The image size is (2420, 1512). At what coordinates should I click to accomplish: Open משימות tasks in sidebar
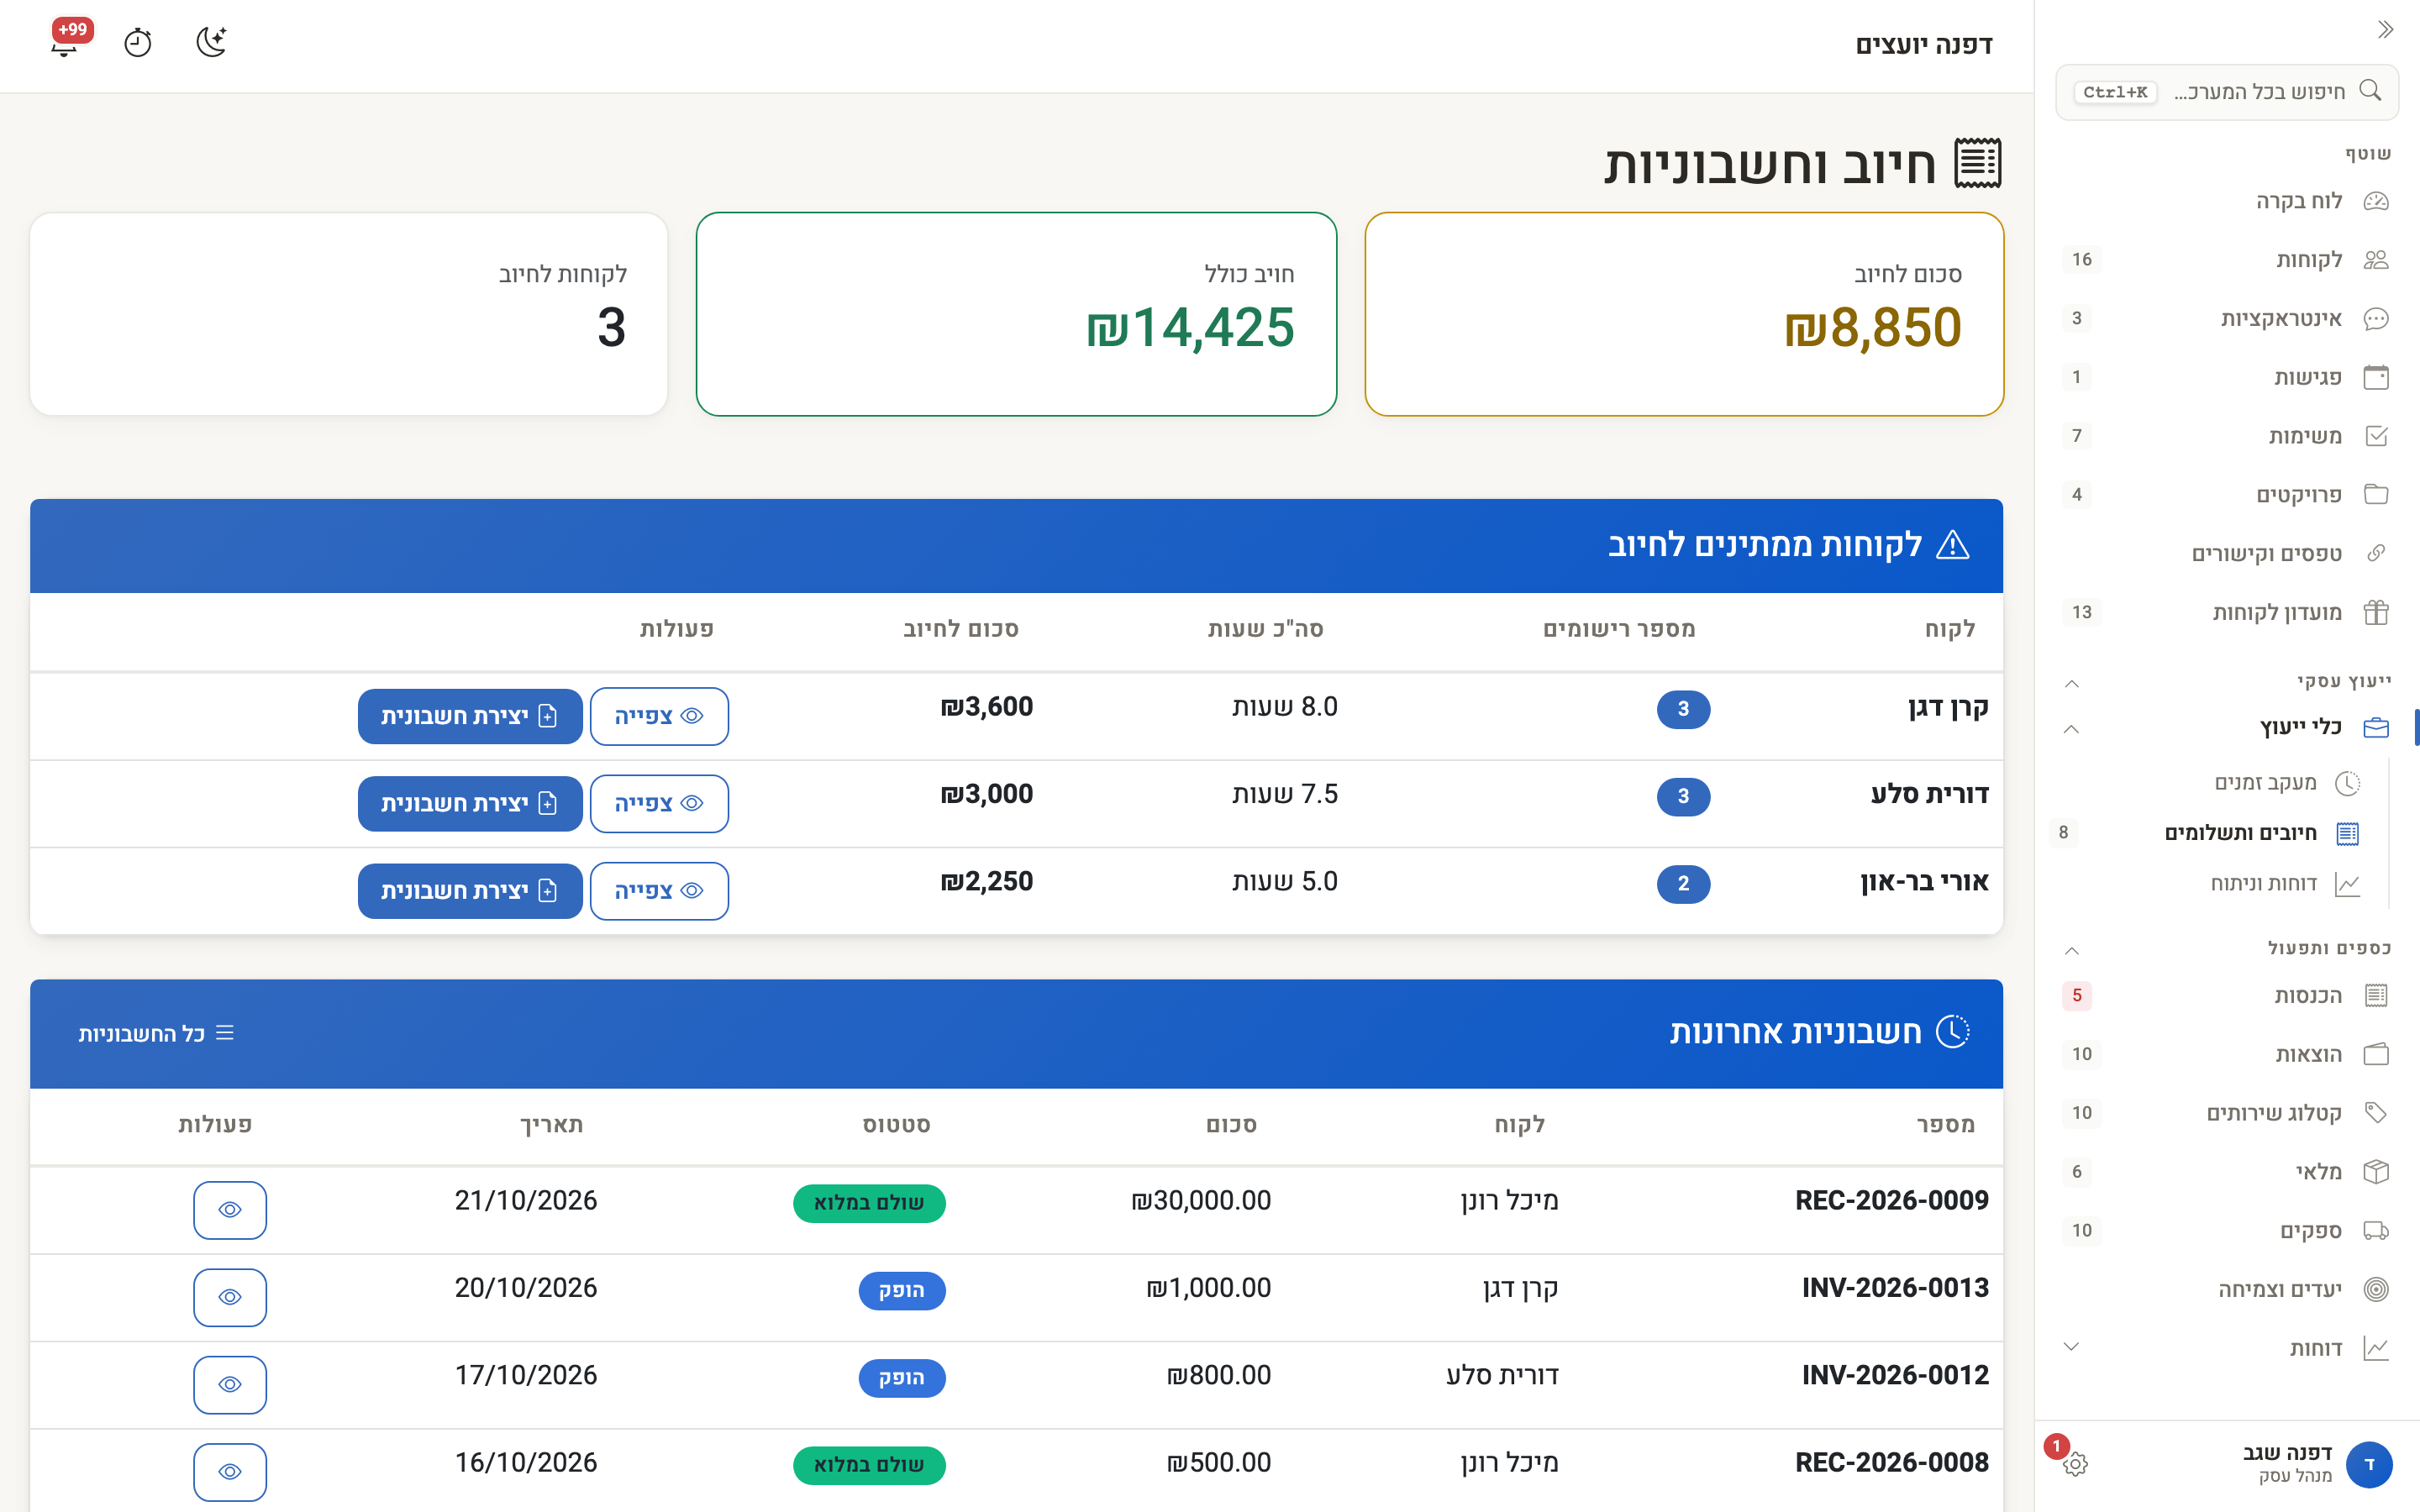click(x=2227, y=436)
